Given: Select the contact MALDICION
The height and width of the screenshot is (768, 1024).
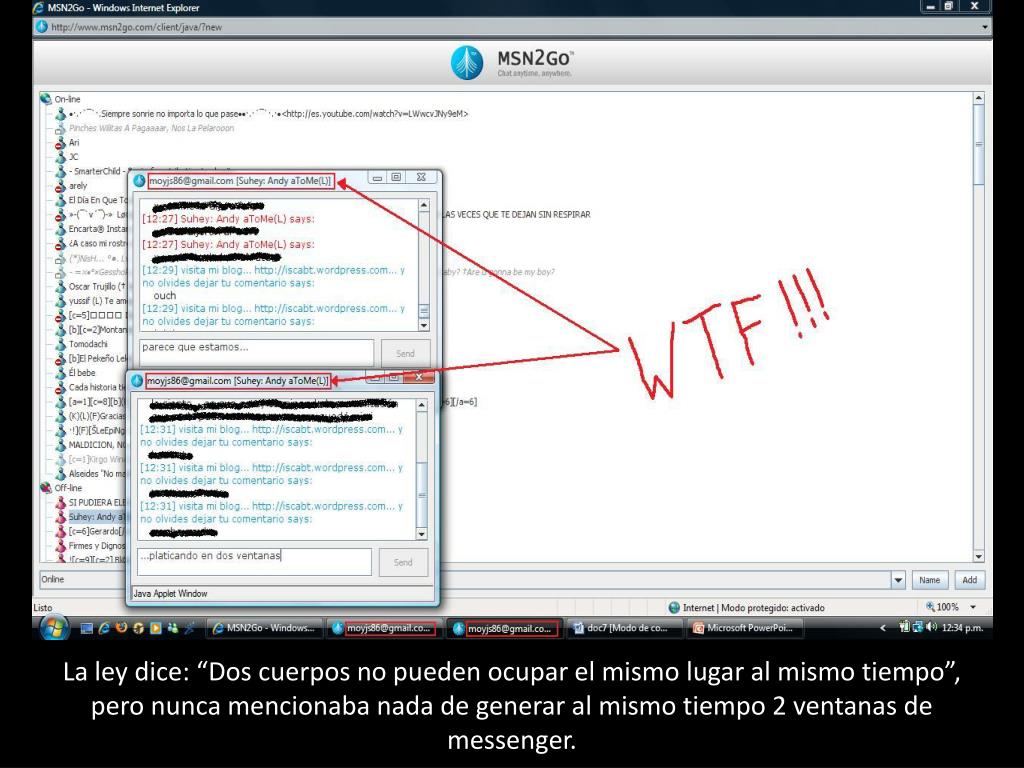Looking at the screenshot, I should click(x=97, y=445).
